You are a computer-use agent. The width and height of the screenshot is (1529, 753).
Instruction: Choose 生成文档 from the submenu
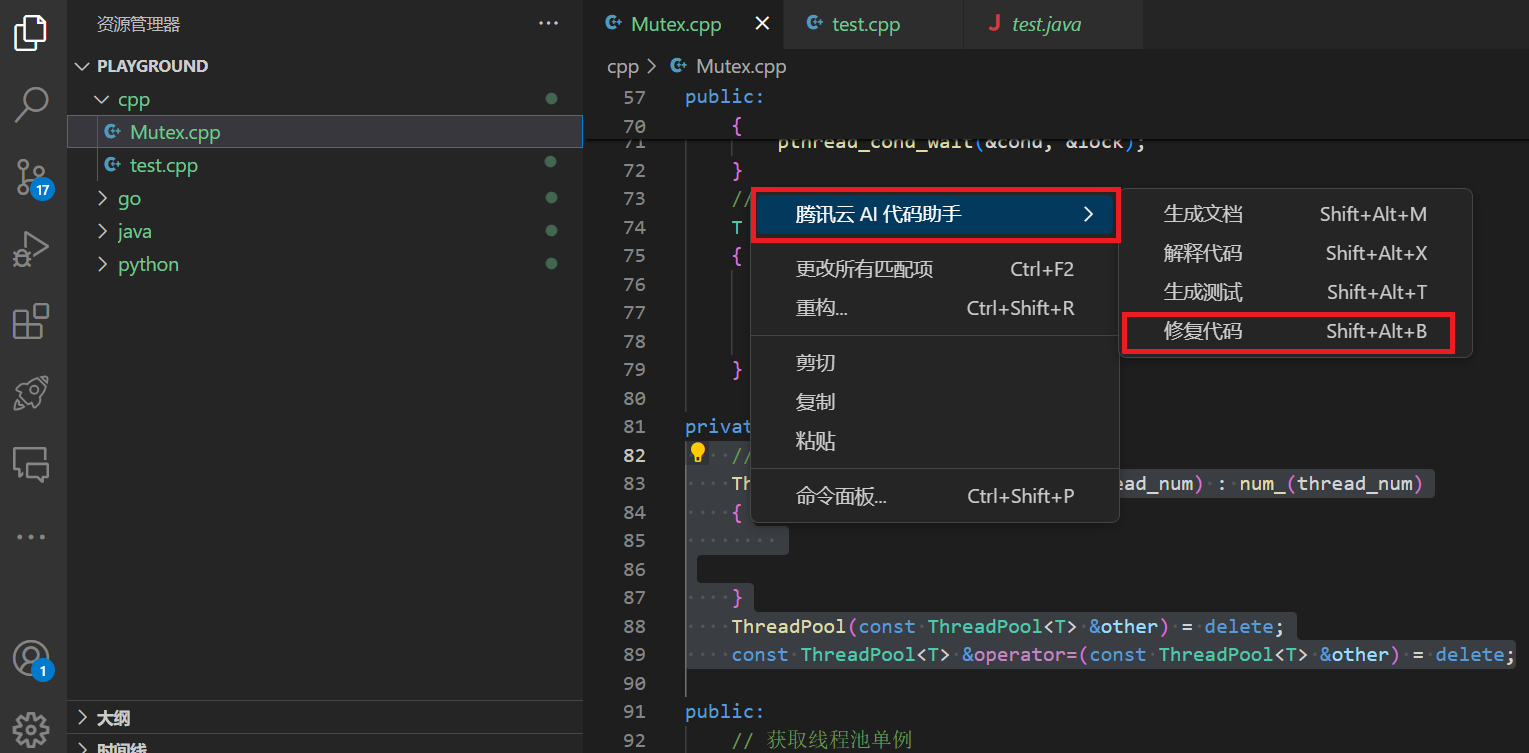[1295, 214]
